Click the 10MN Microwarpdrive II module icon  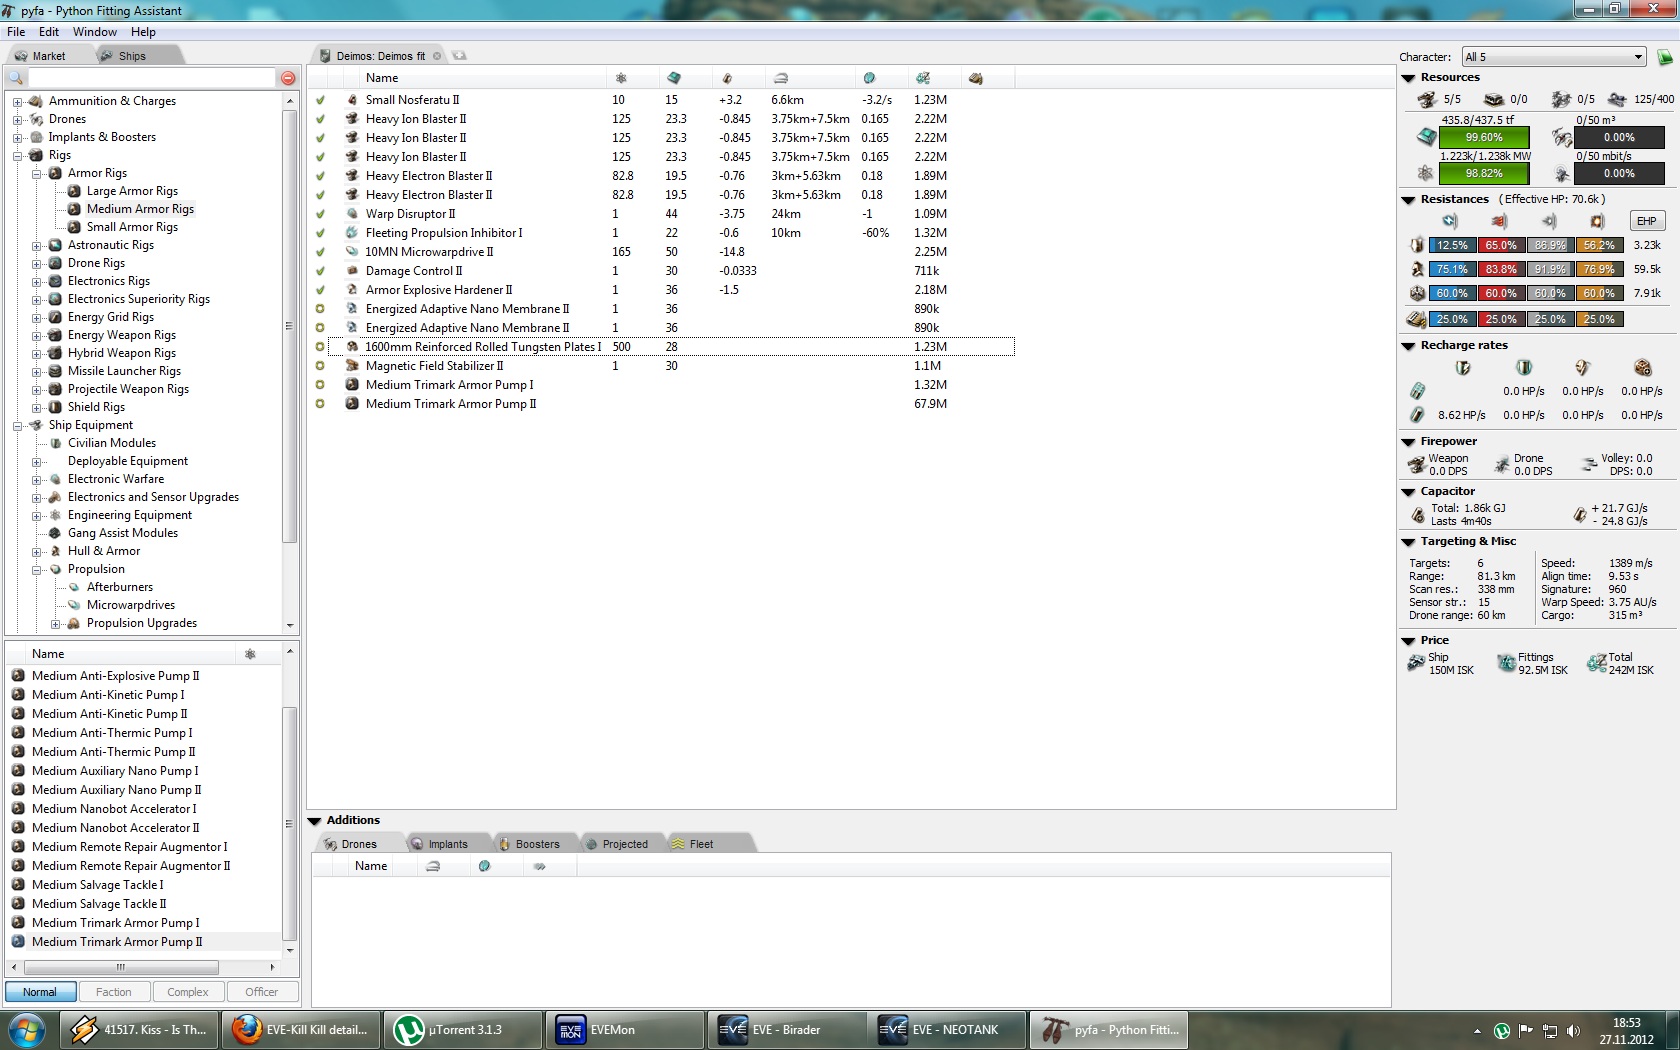coord(352,252)
